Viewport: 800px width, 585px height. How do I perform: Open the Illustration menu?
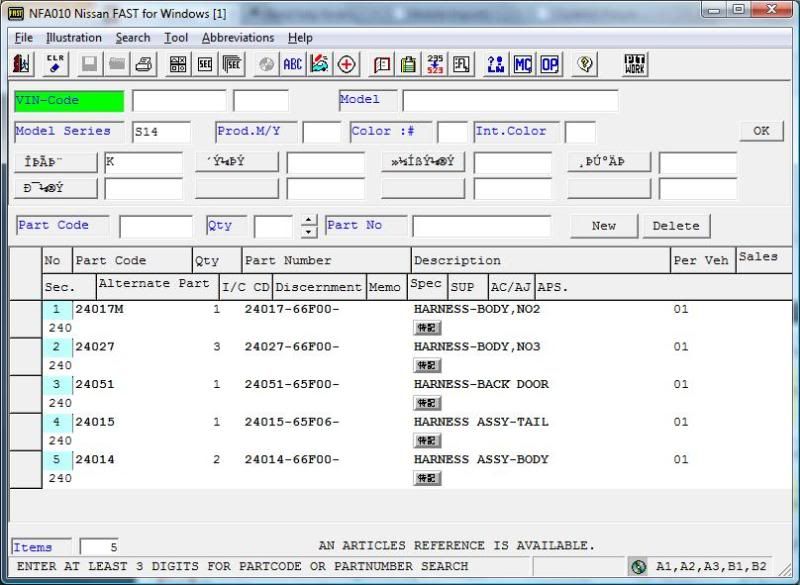click(x=73, y=38)
